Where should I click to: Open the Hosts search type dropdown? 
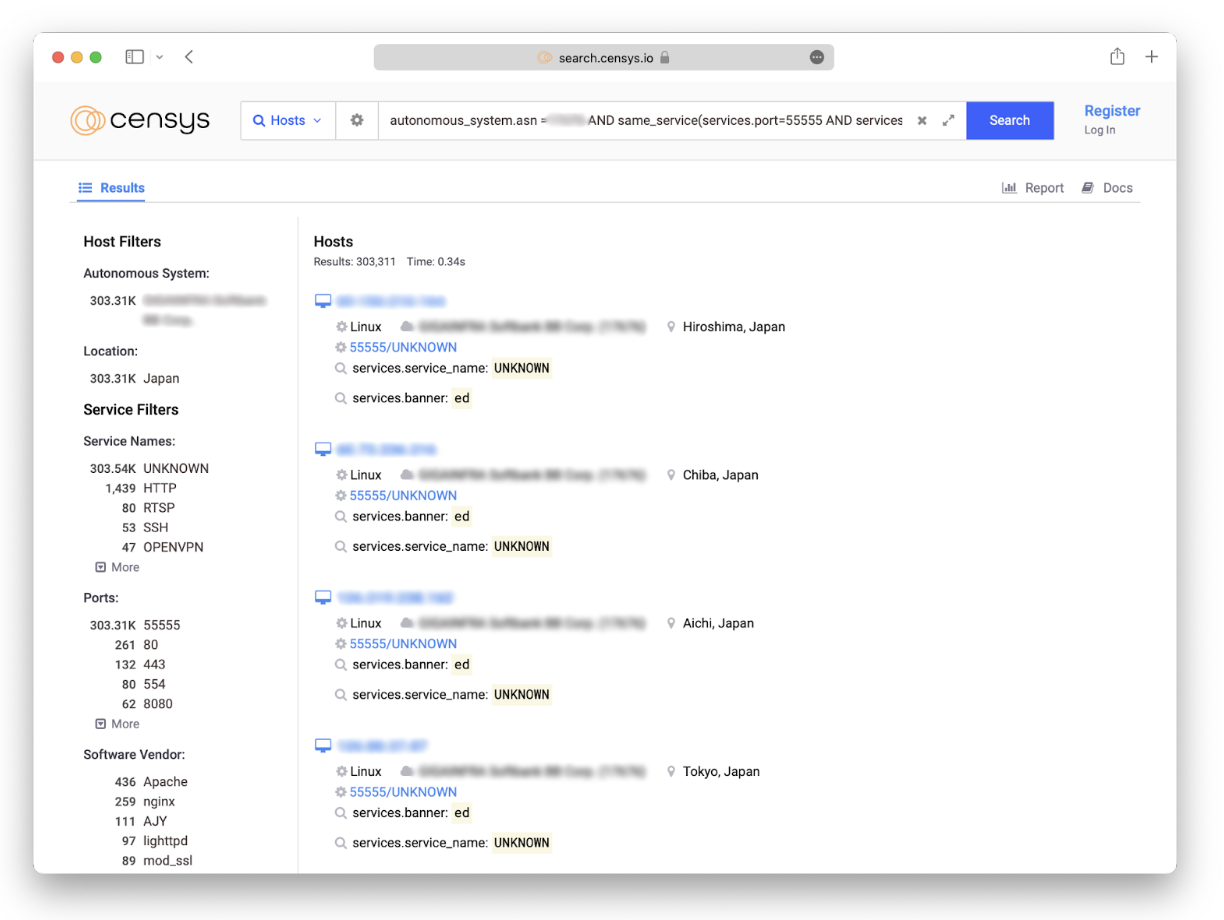coord(288,121)
